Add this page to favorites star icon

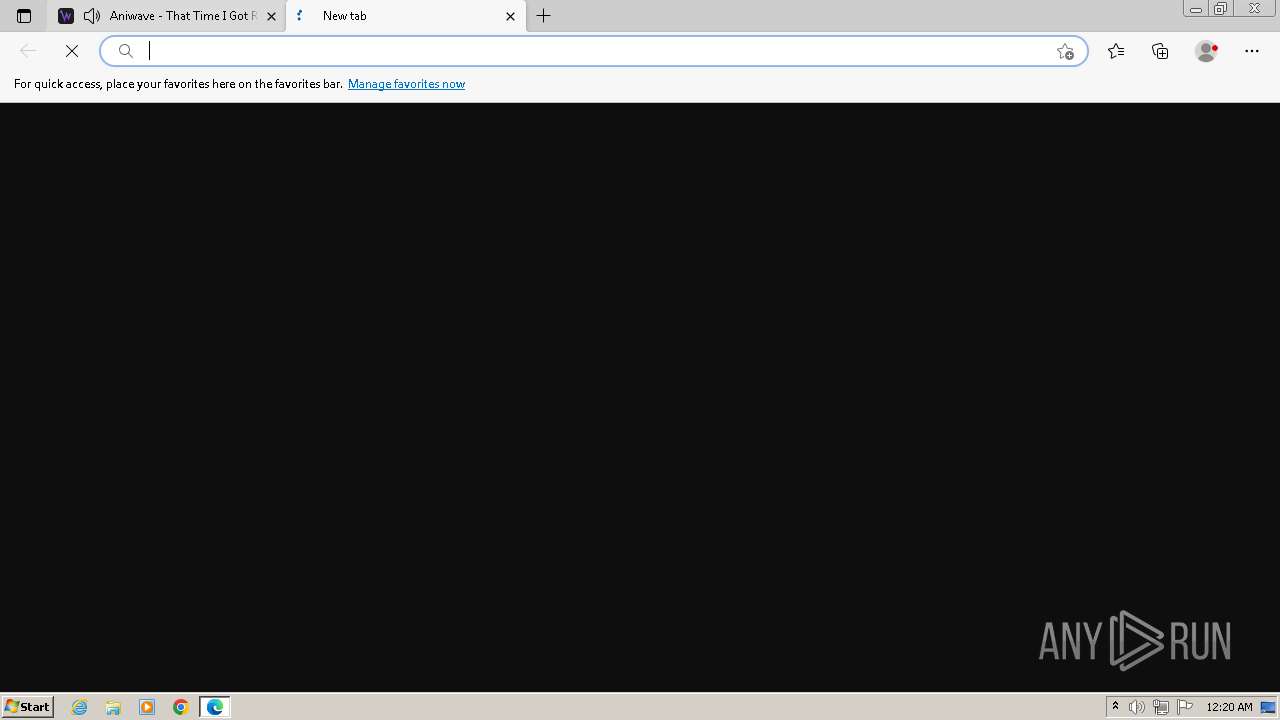click(1065, 51)
